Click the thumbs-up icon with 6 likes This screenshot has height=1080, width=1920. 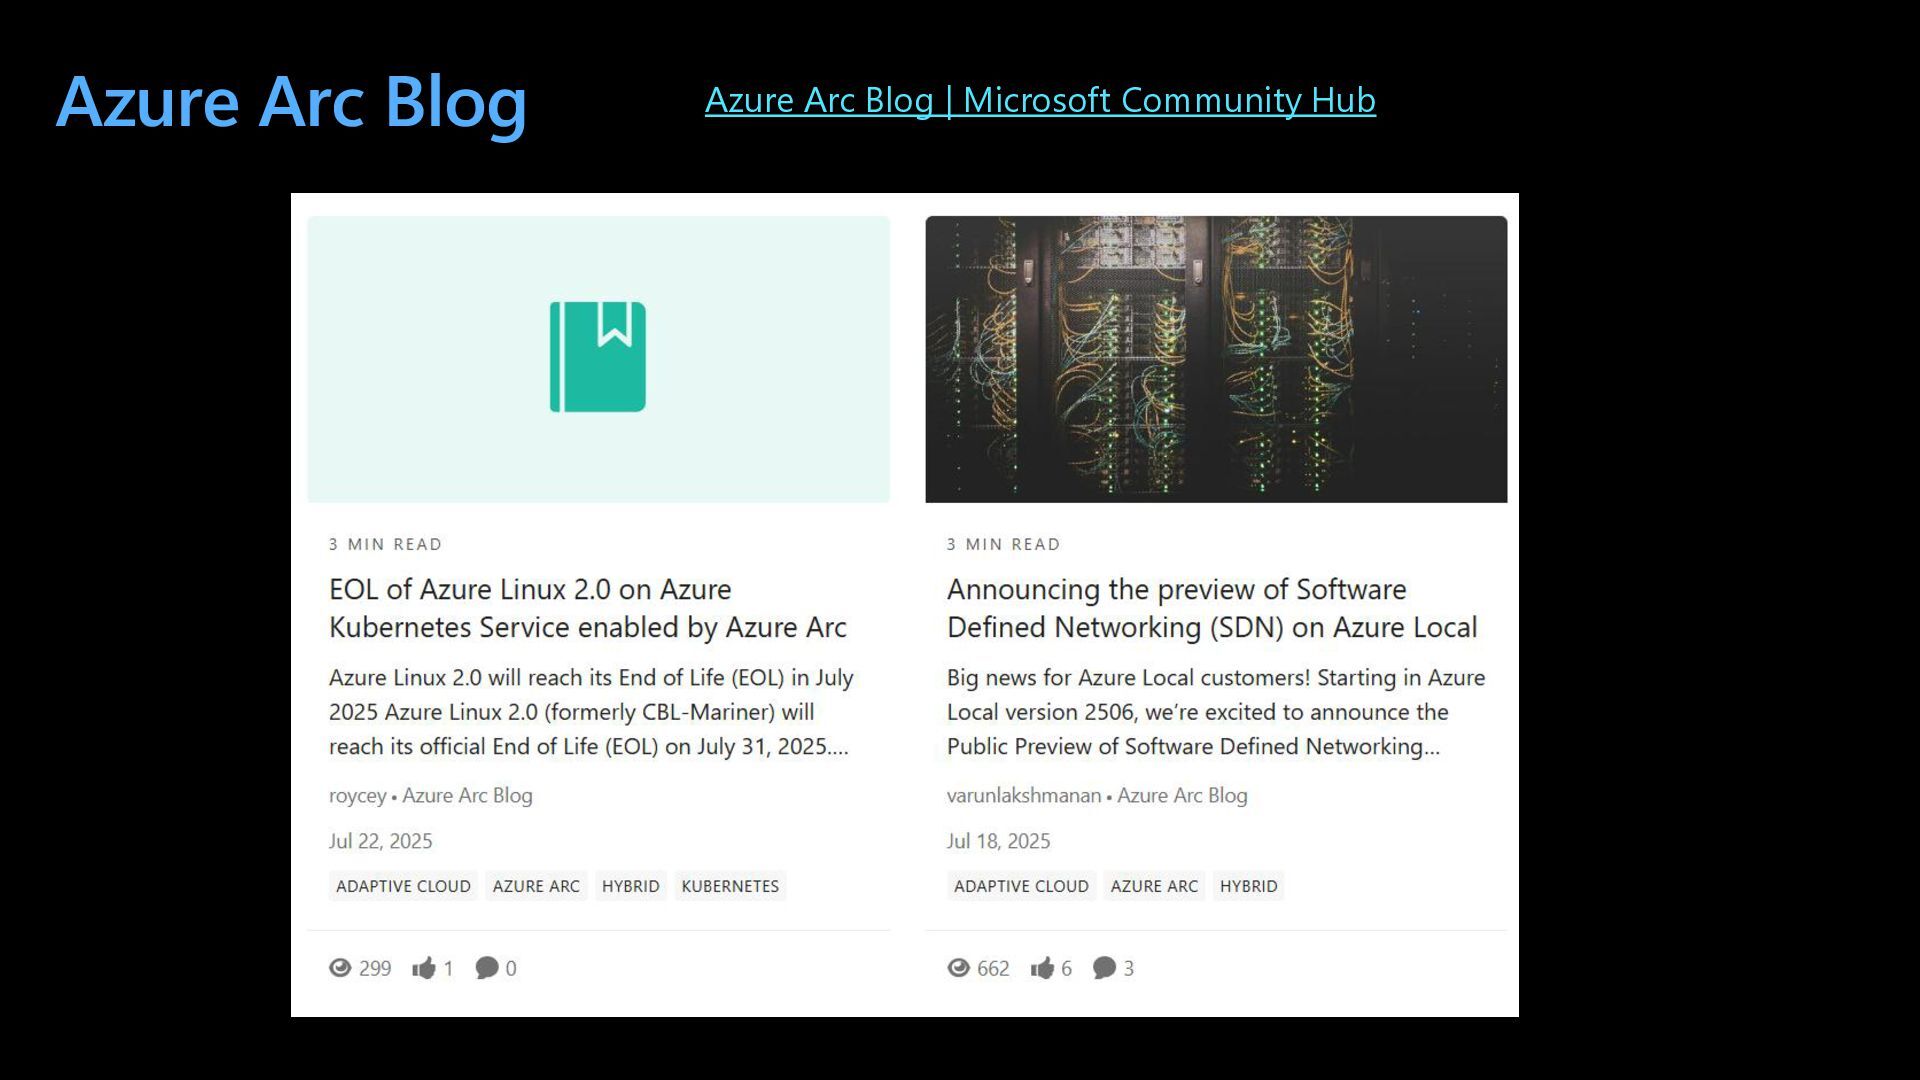(x=1042, y=968)
